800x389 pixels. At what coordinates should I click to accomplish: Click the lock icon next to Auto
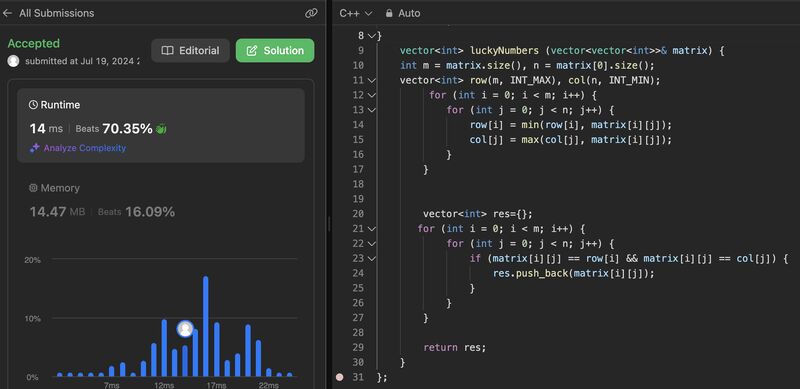click(x=389, y=13)
